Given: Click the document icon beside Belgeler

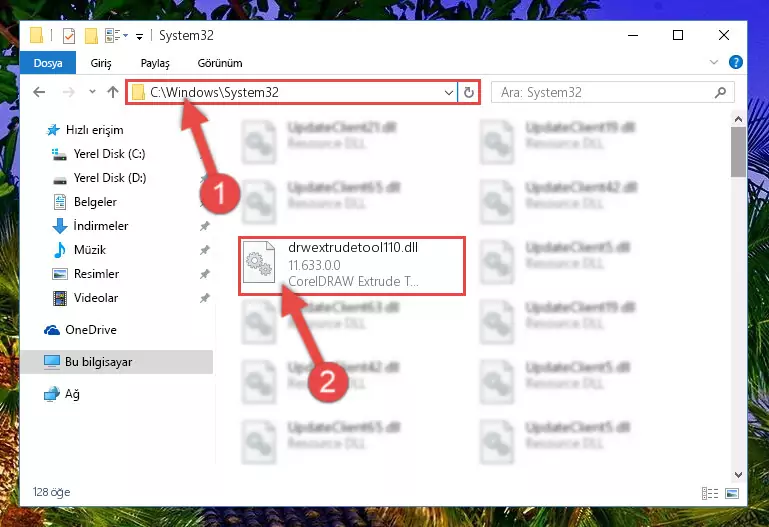Looking at the screenshot, I should tap(60, 202).
